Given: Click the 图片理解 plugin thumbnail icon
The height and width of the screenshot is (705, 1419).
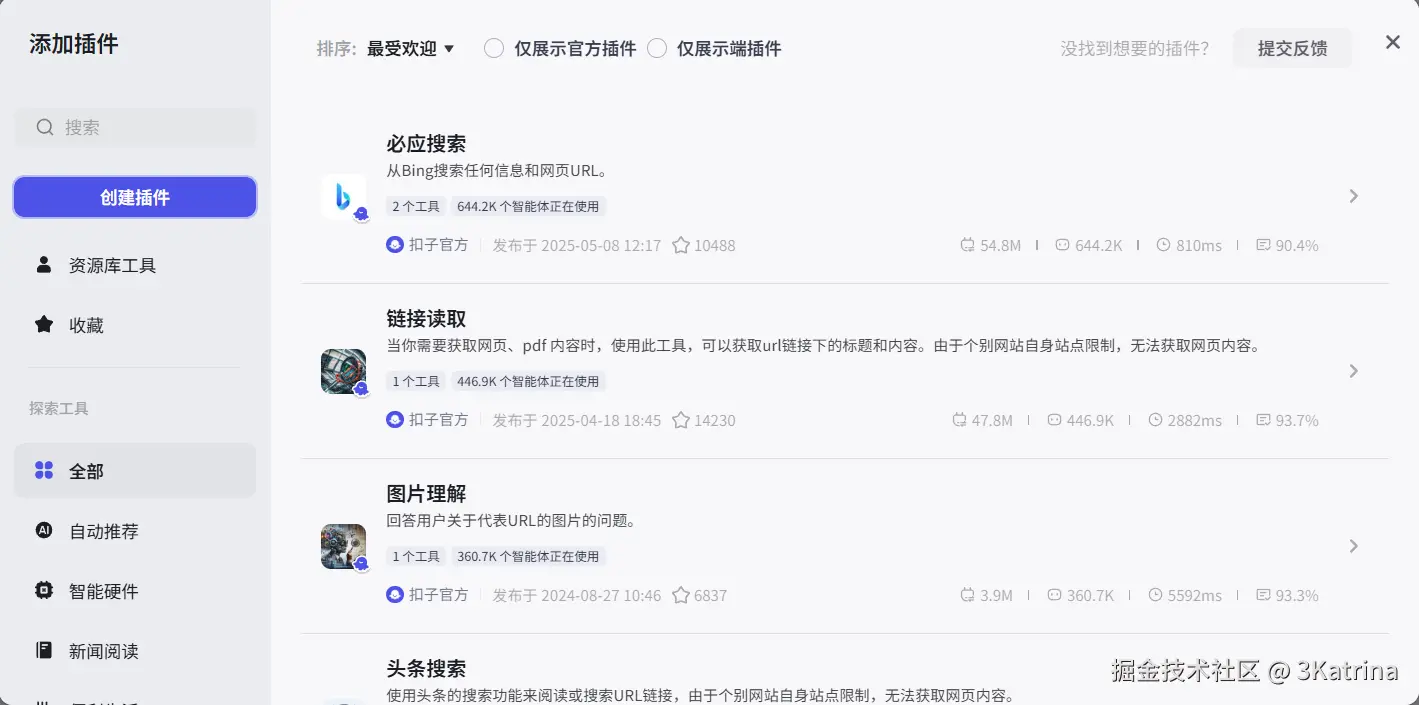Looking at the screenshot, I should coord(343,546).
